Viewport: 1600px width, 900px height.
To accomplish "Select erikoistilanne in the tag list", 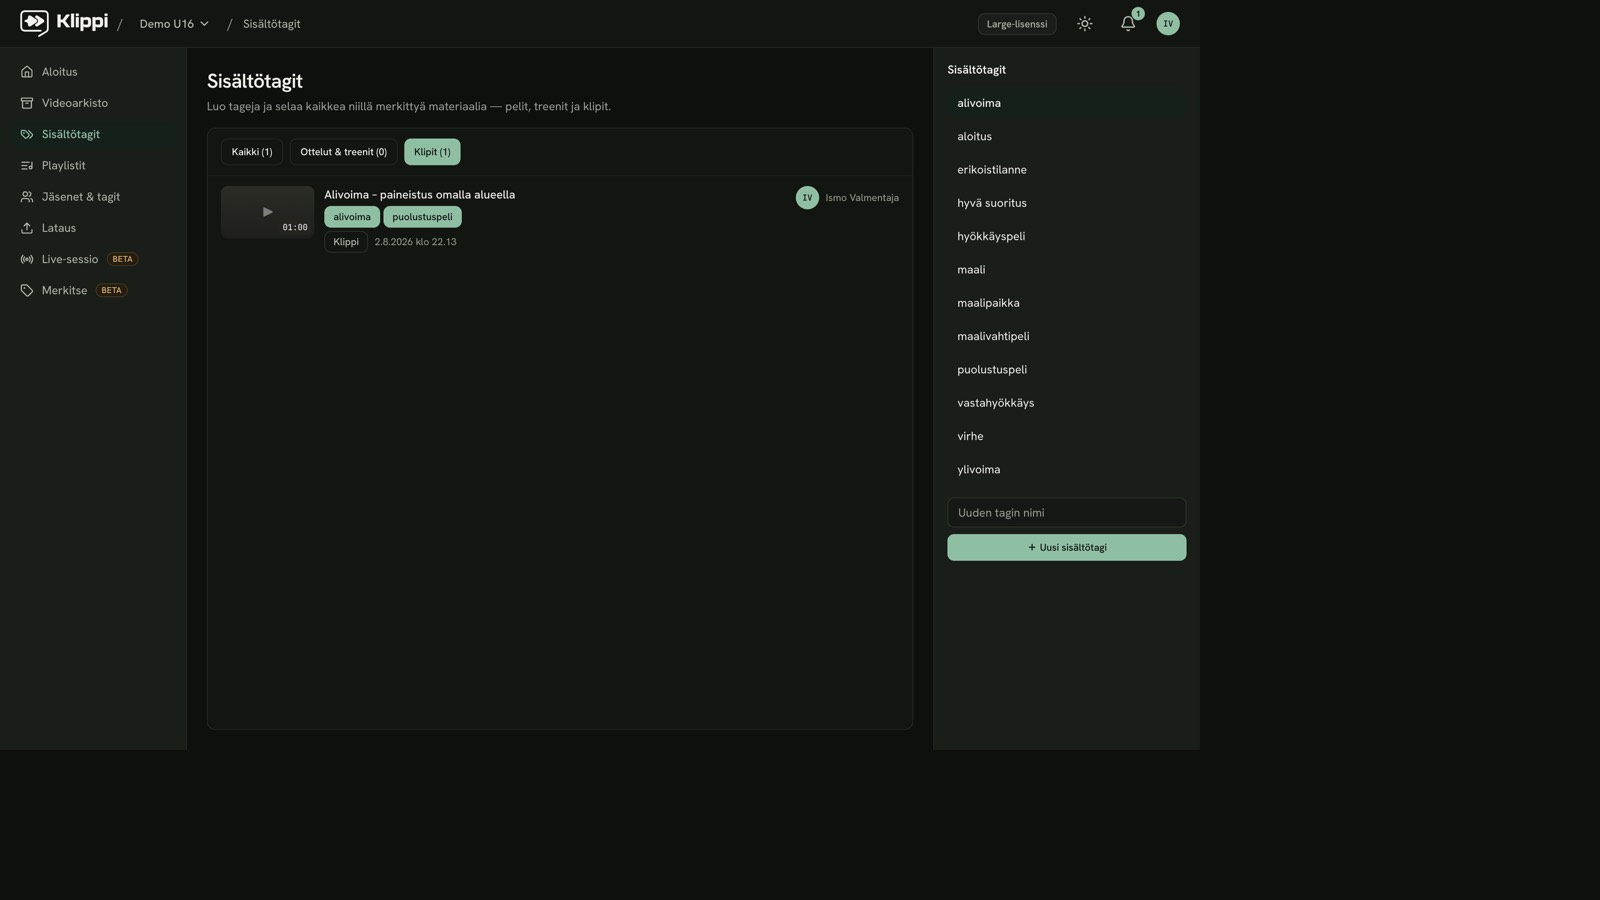I will 1067,170.
